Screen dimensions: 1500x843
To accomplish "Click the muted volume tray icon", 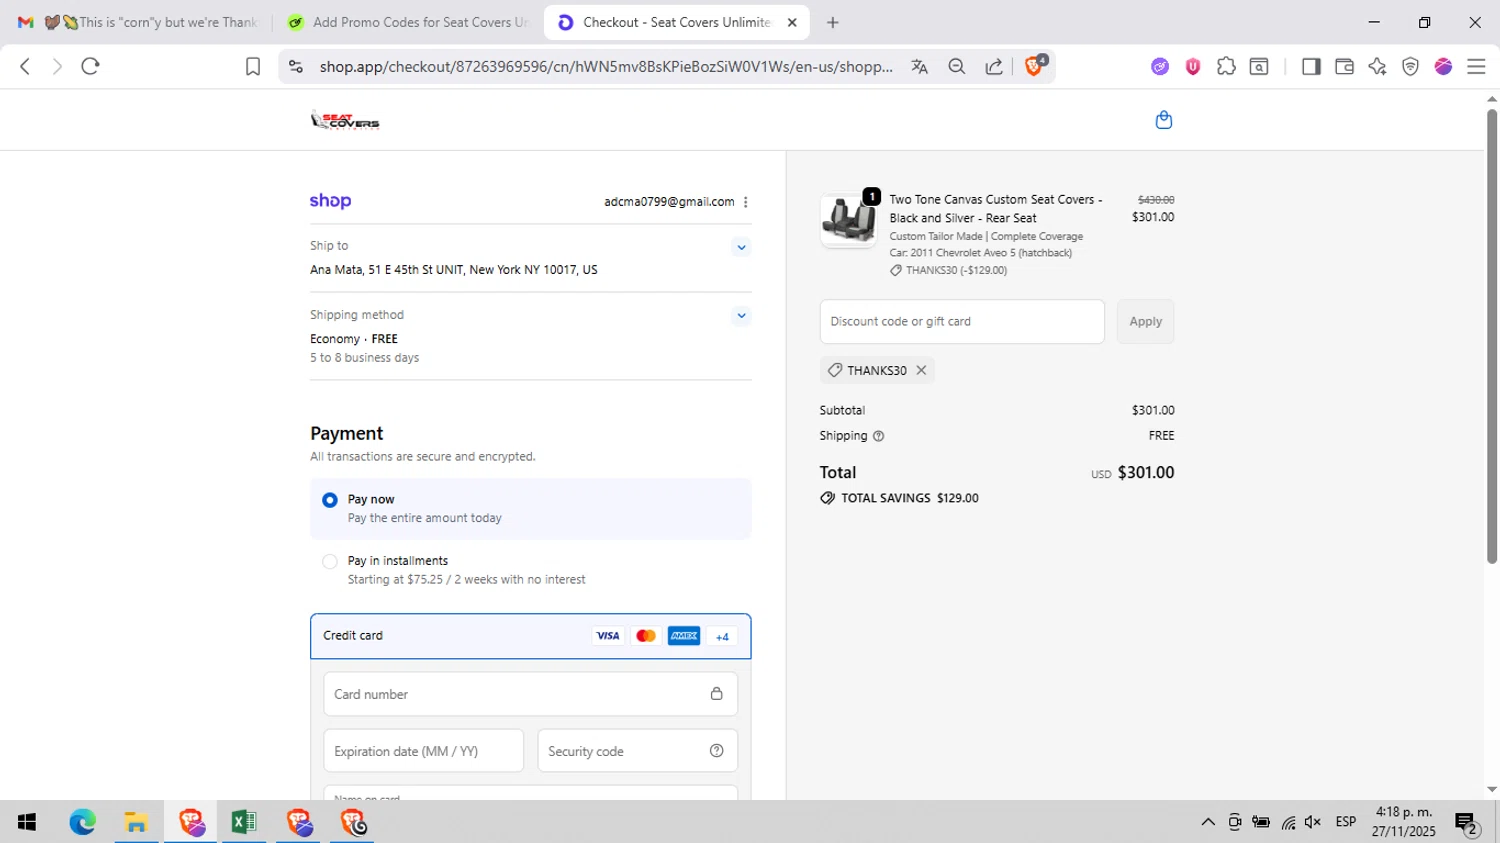I will [x=1313, y=822].
